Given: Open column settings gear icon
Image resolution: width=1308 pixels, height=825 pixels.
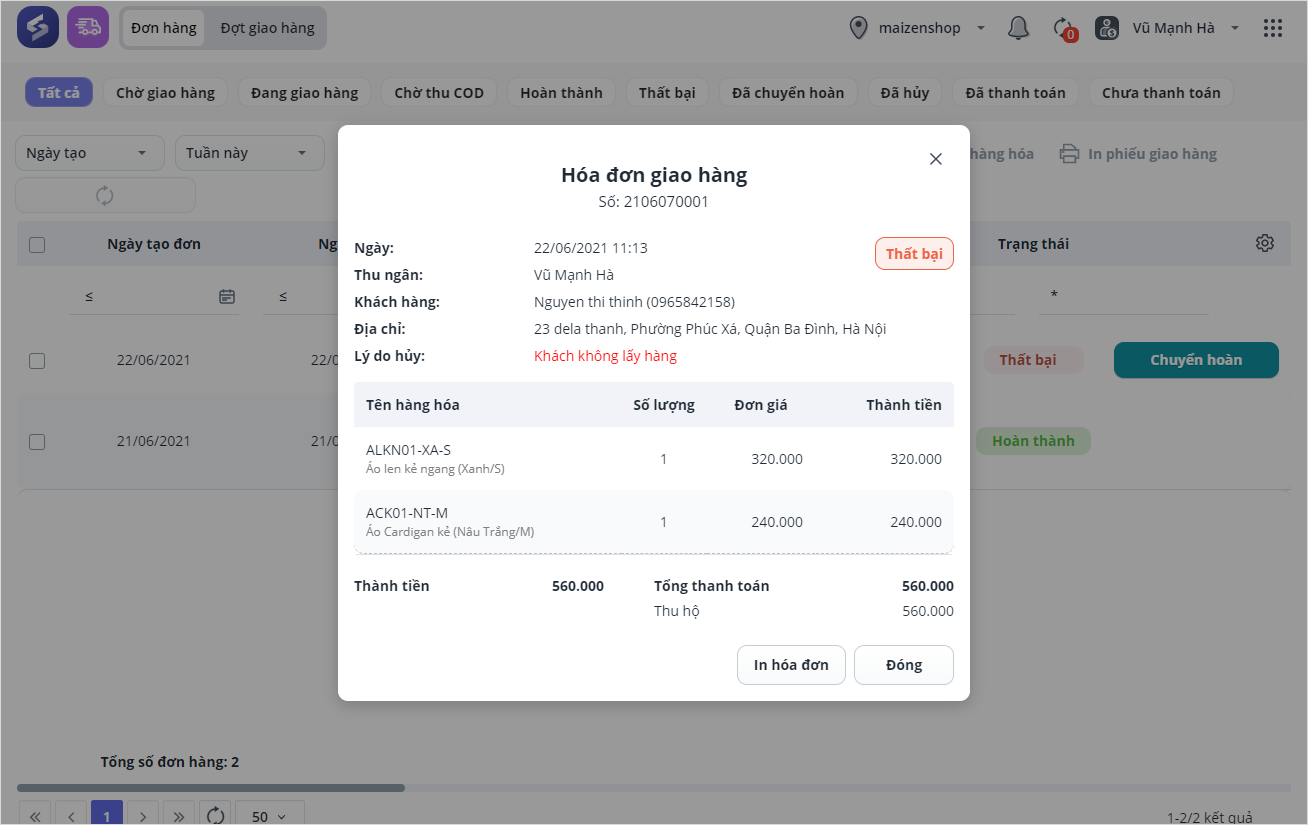Looking at the screenshot, I should tap(1265, 243).
